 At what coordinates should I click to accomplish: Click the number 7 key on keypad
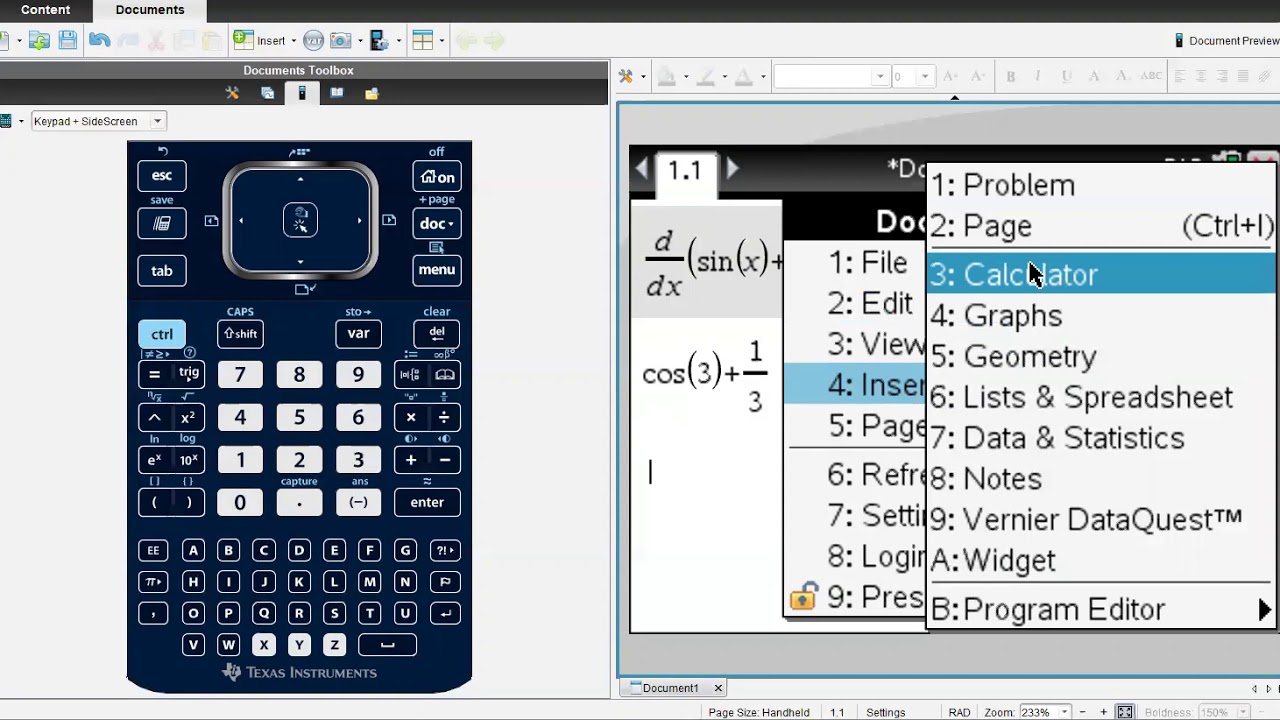(x=240, y=374)
